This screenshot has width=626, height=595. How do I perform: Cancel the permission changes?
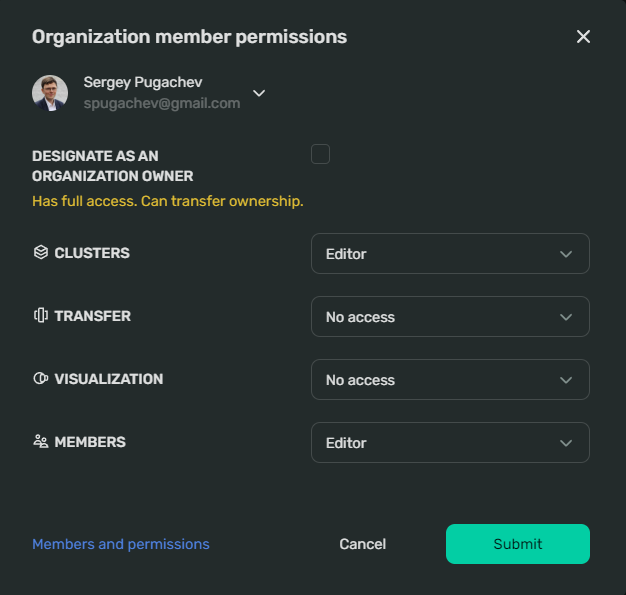click(x=363, y=544)
